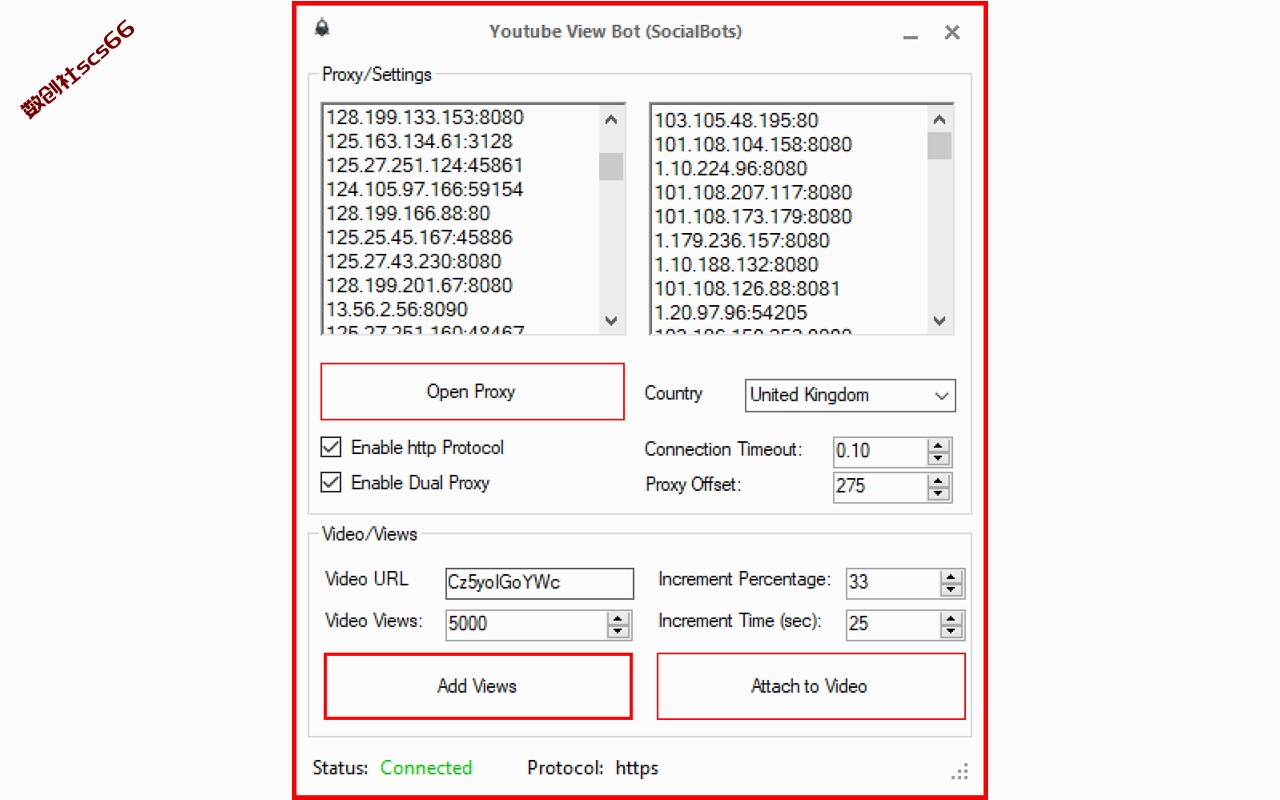Select proxy 125.25.45.167:45886
The height and width of the screenshot is (800, 1280).
click(419, 237)
